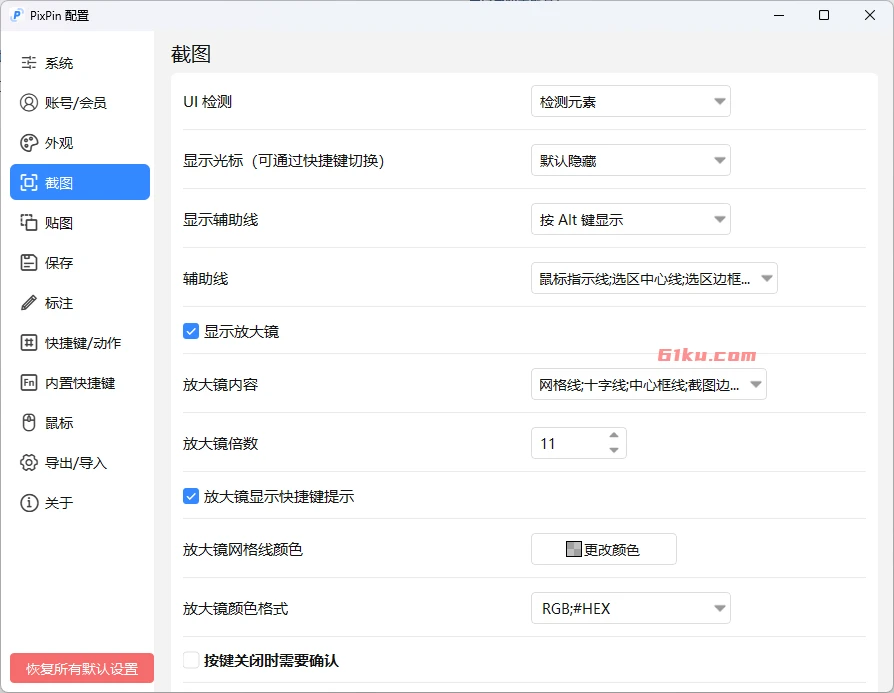Click the 截图 page heading
The width and height of the screenshot is (894, 693).
(191, 54)
